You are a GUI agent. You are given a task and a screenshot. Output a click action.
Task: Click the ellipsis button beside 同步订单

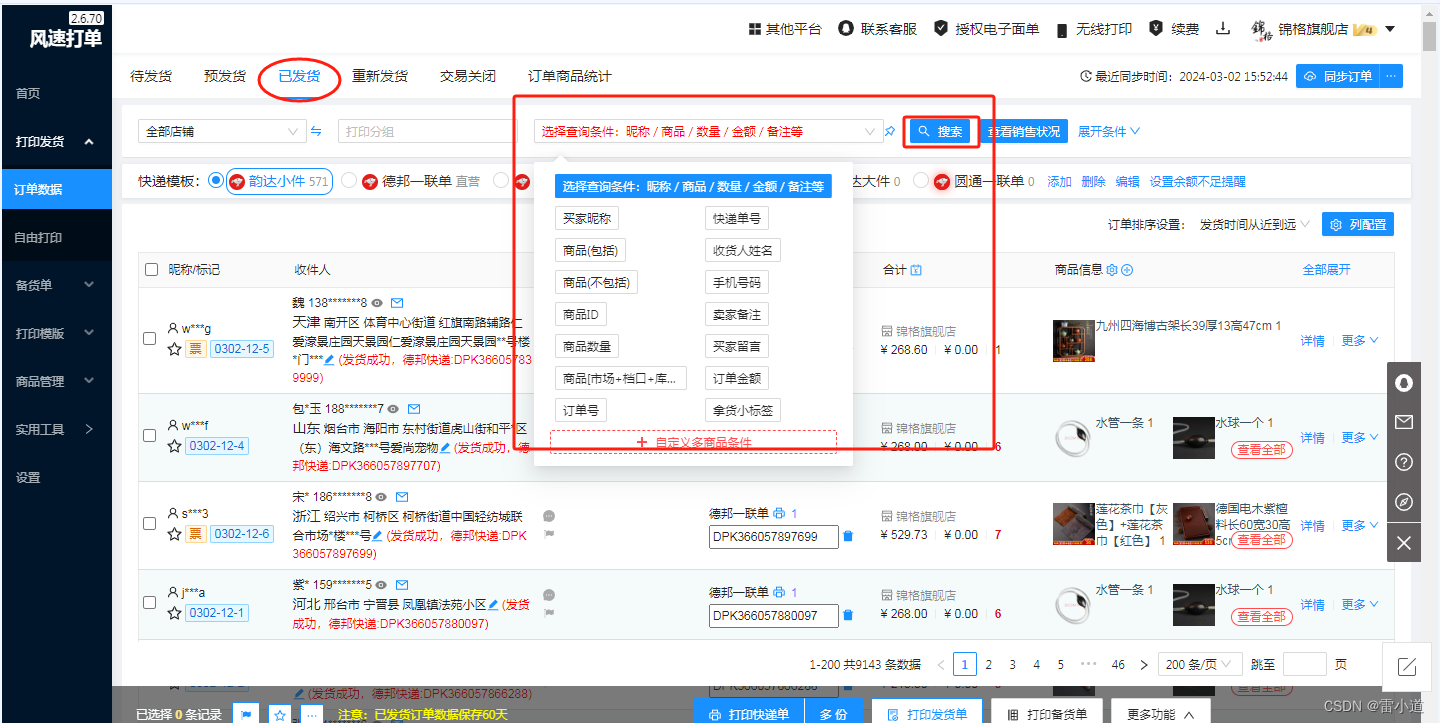(x=1392, y=76)
